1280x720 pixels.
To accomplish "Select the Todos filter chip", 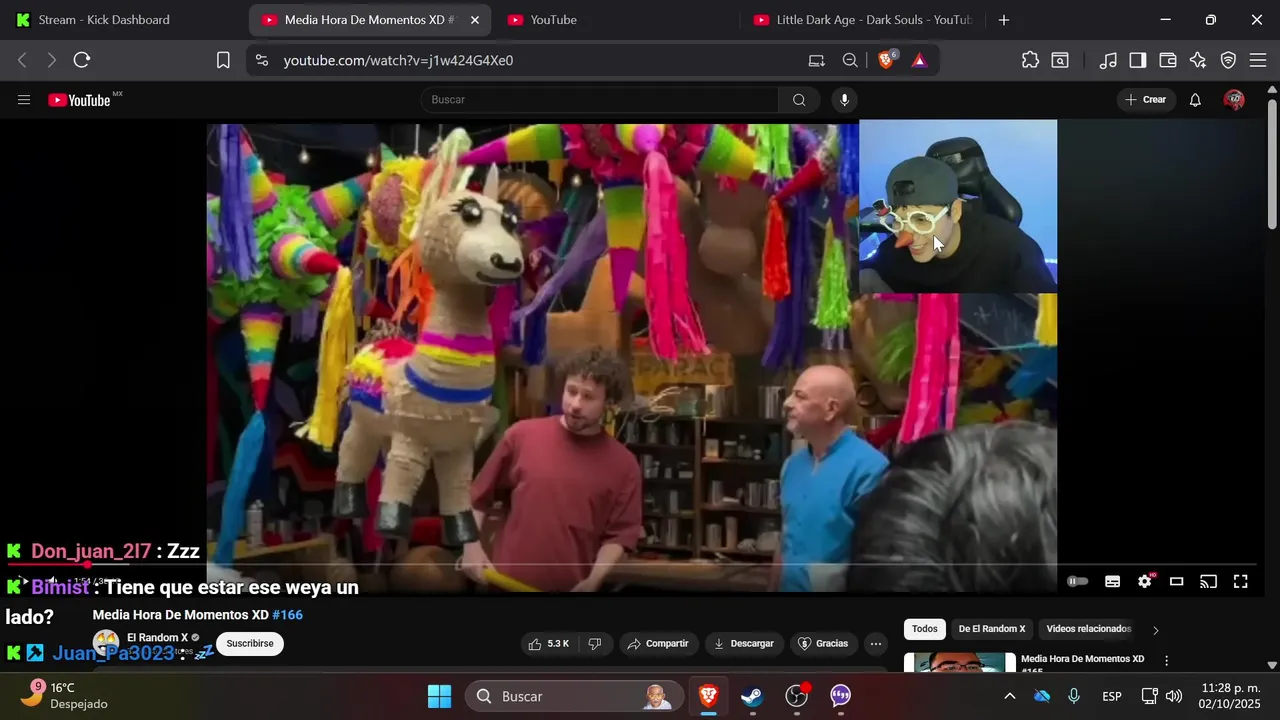I will click(925, 629).
